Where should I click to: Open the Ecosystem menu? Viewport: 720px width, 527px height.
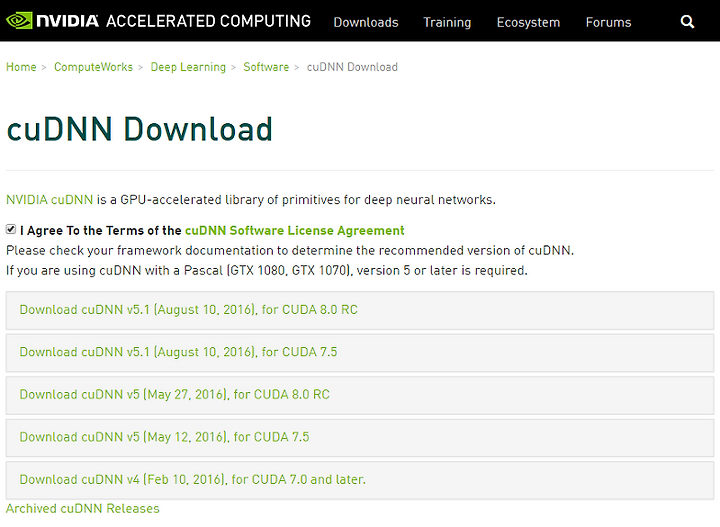click(528, 22)
